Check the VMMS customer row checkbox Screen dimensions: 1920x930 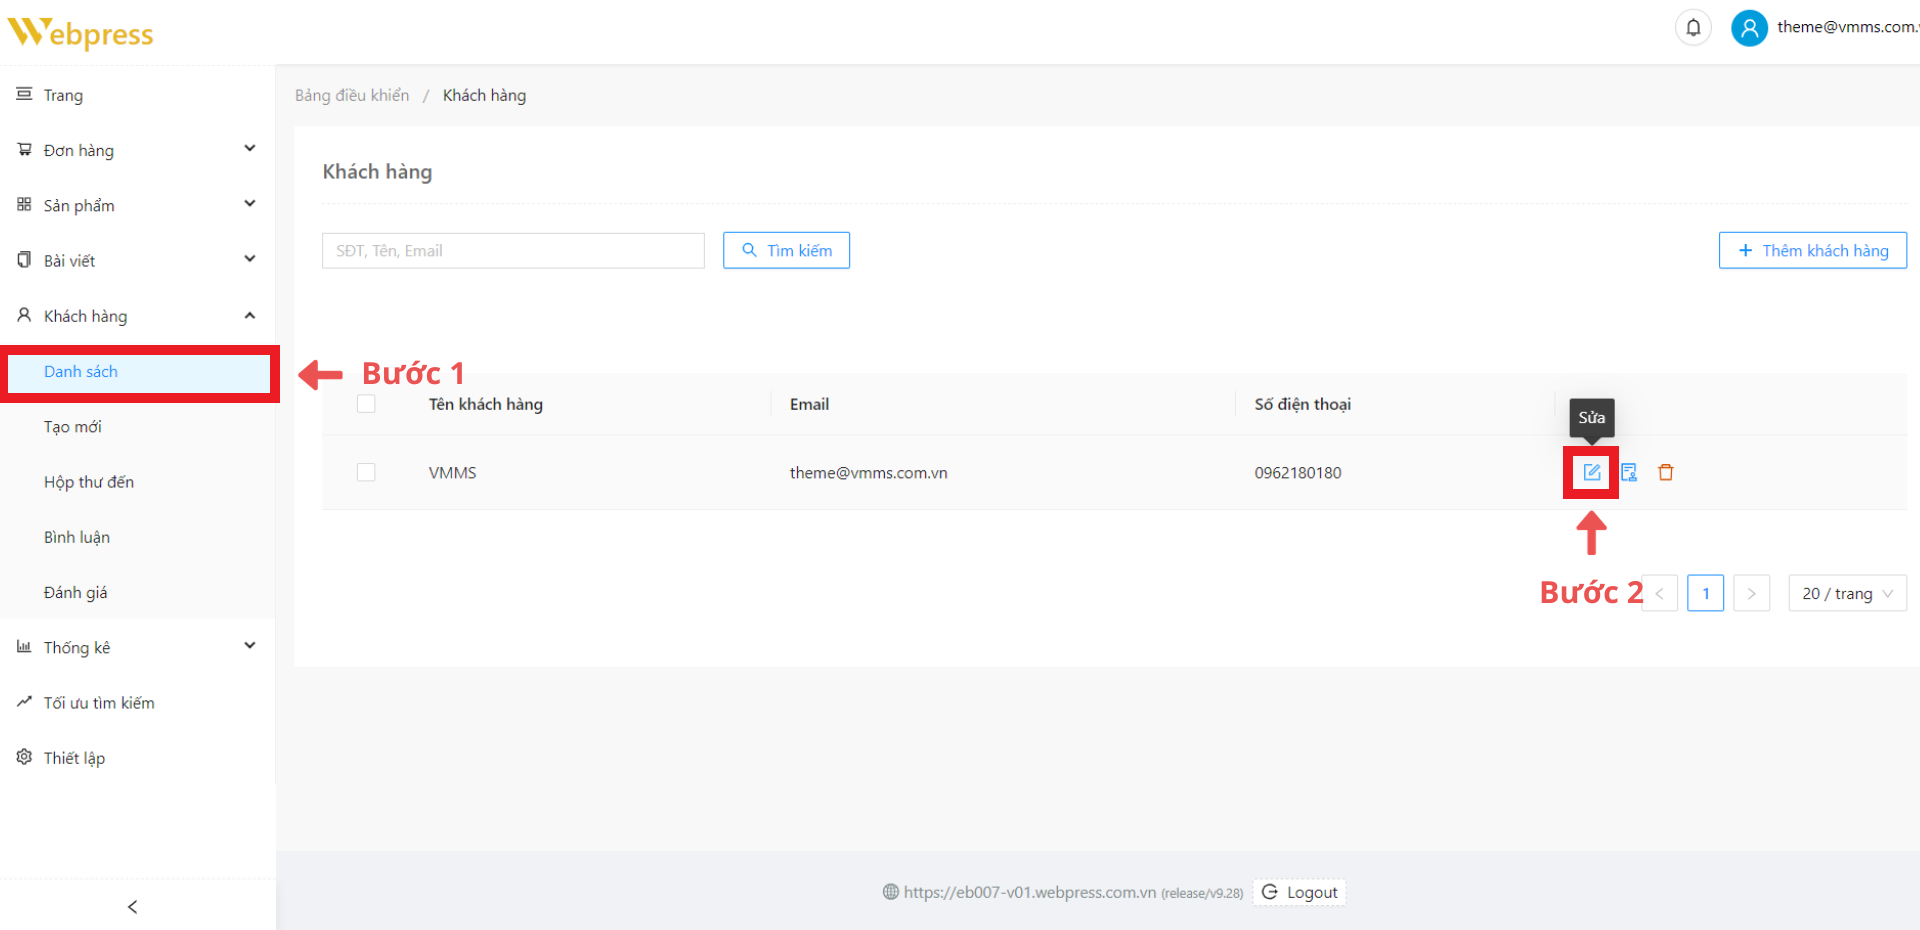coord(366,472)
